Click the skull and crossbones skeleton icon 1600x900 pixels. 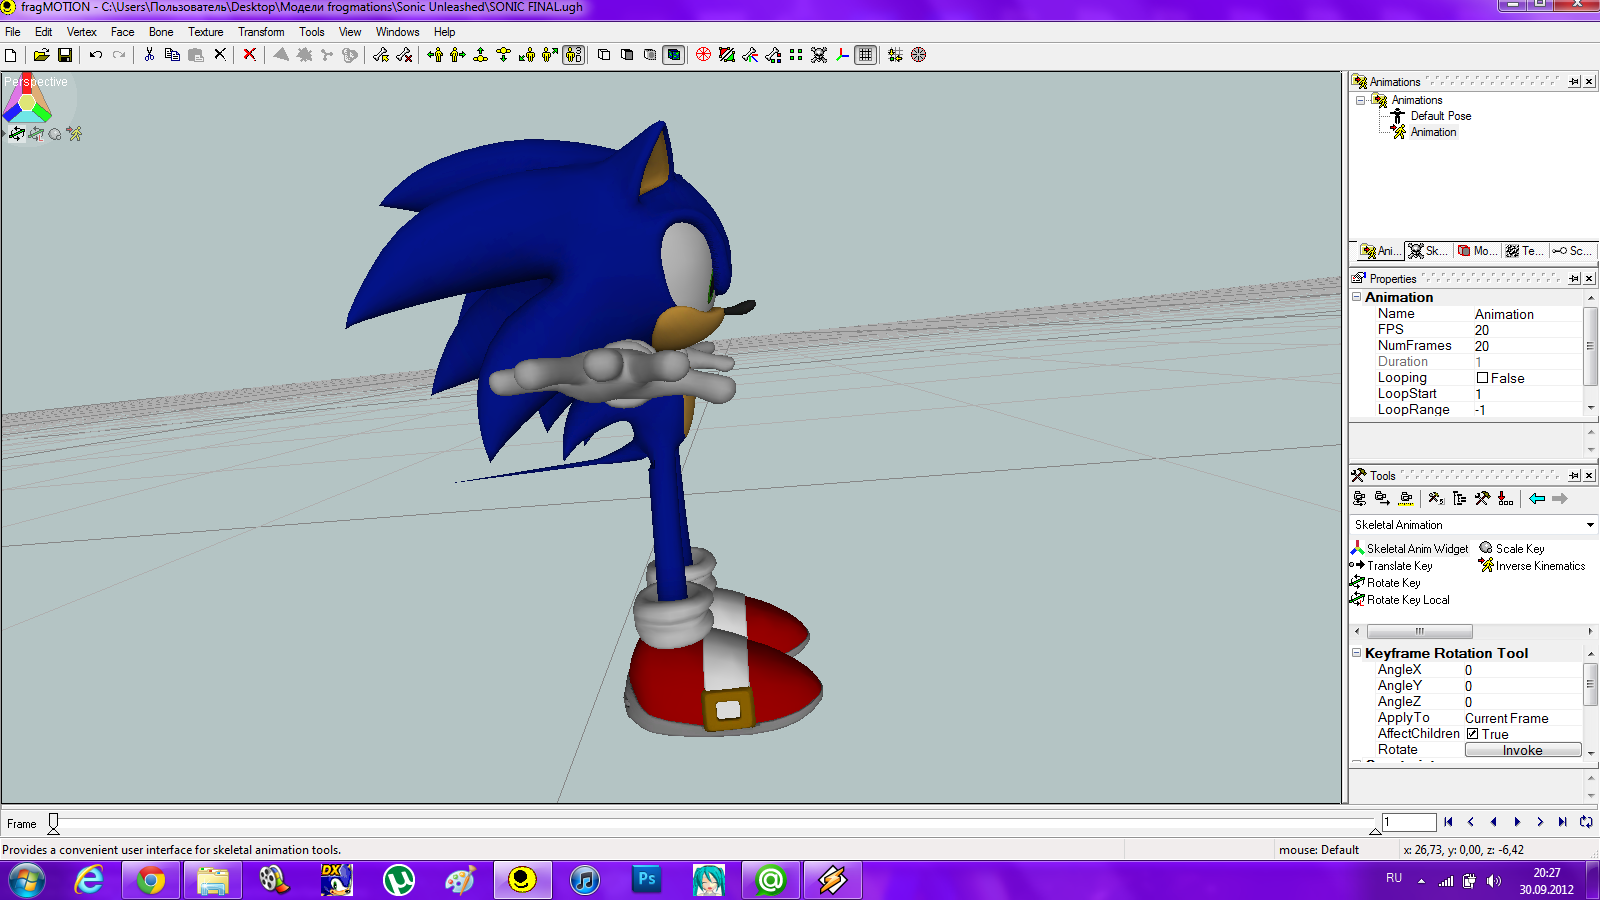tap(819, 55)
